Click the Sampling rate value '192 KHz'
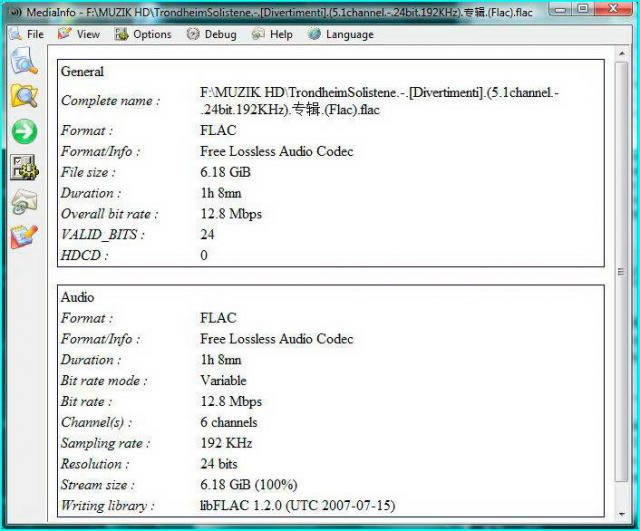Viewport: 640px width, 531px height. pos(226,443)
